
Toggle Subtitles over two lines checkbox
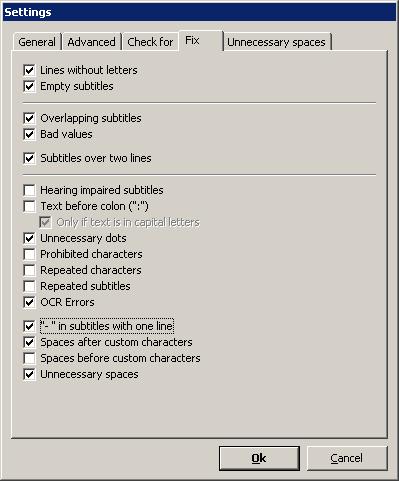tap(29, 158)
